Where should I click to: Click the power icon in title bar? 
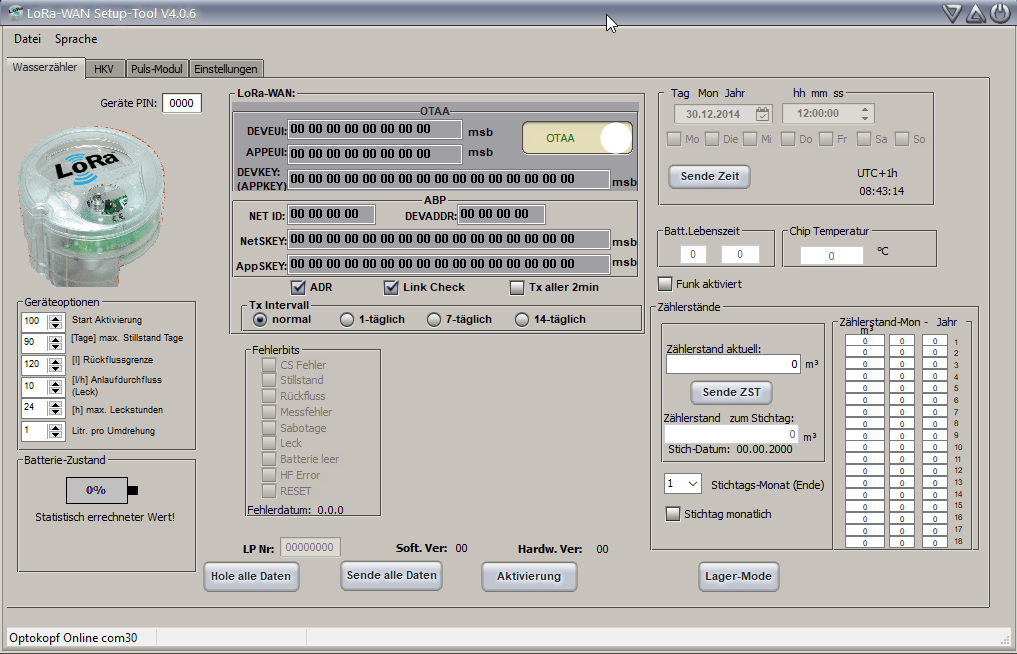pos(999,14)
